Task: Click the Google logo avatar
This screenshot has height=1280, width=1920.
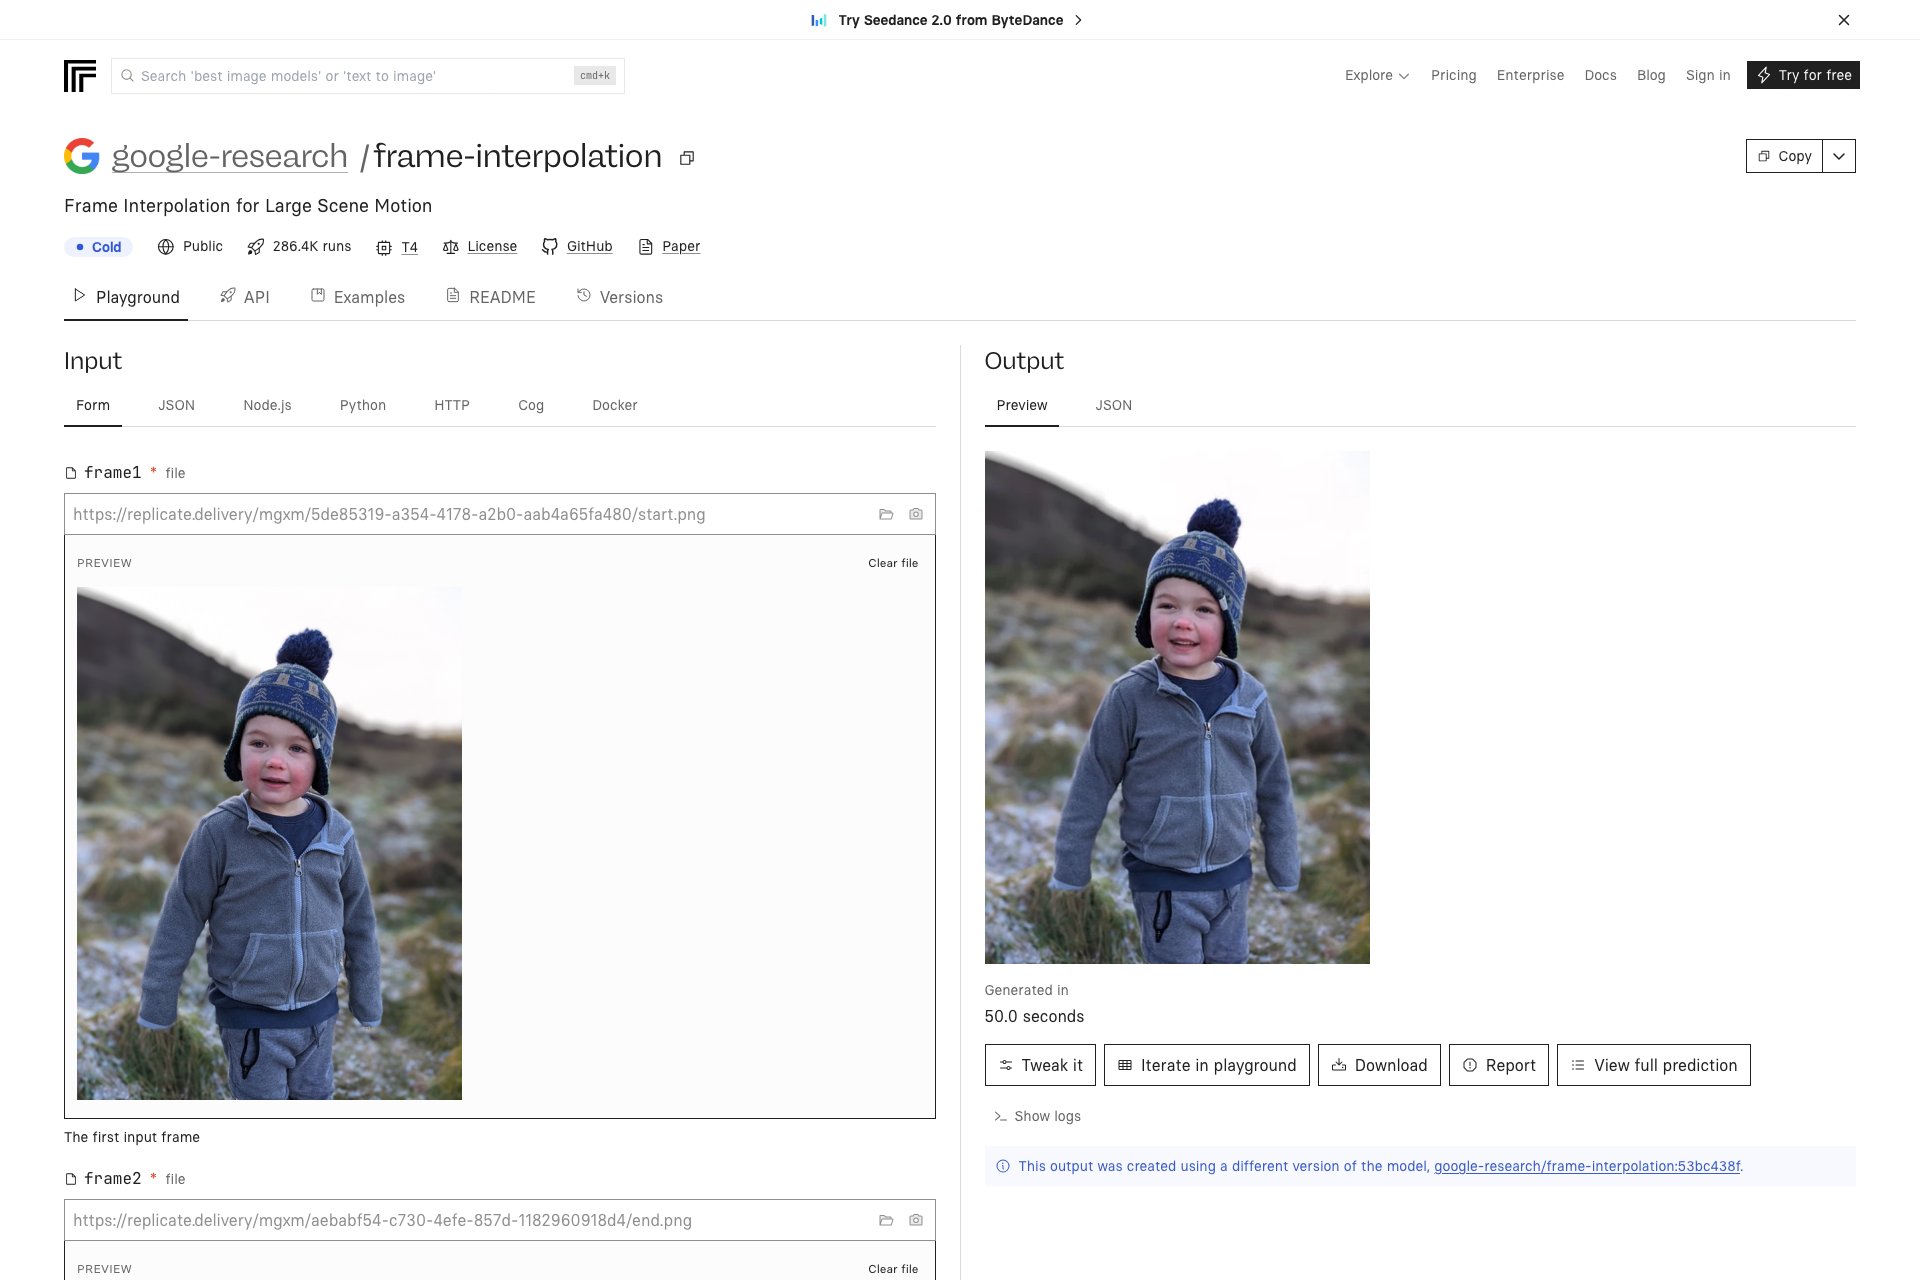Action: click(82, 156)
